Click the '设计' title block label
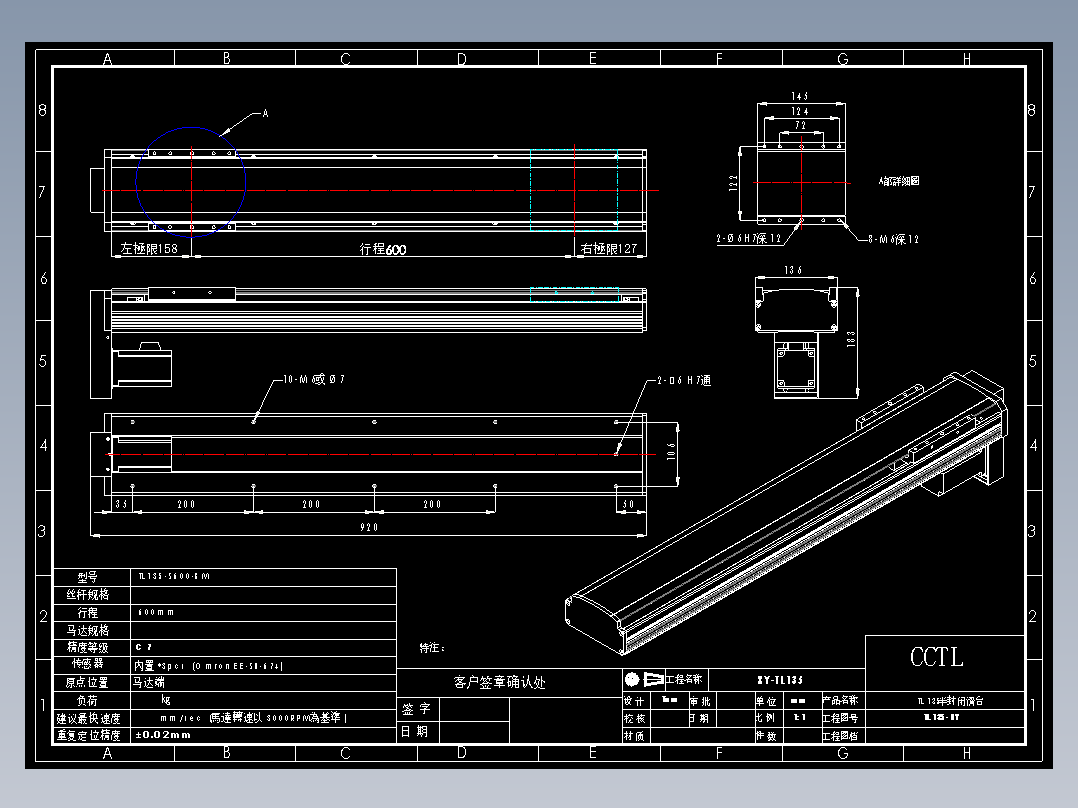The image size is (1078, 808). click(634, 701)
